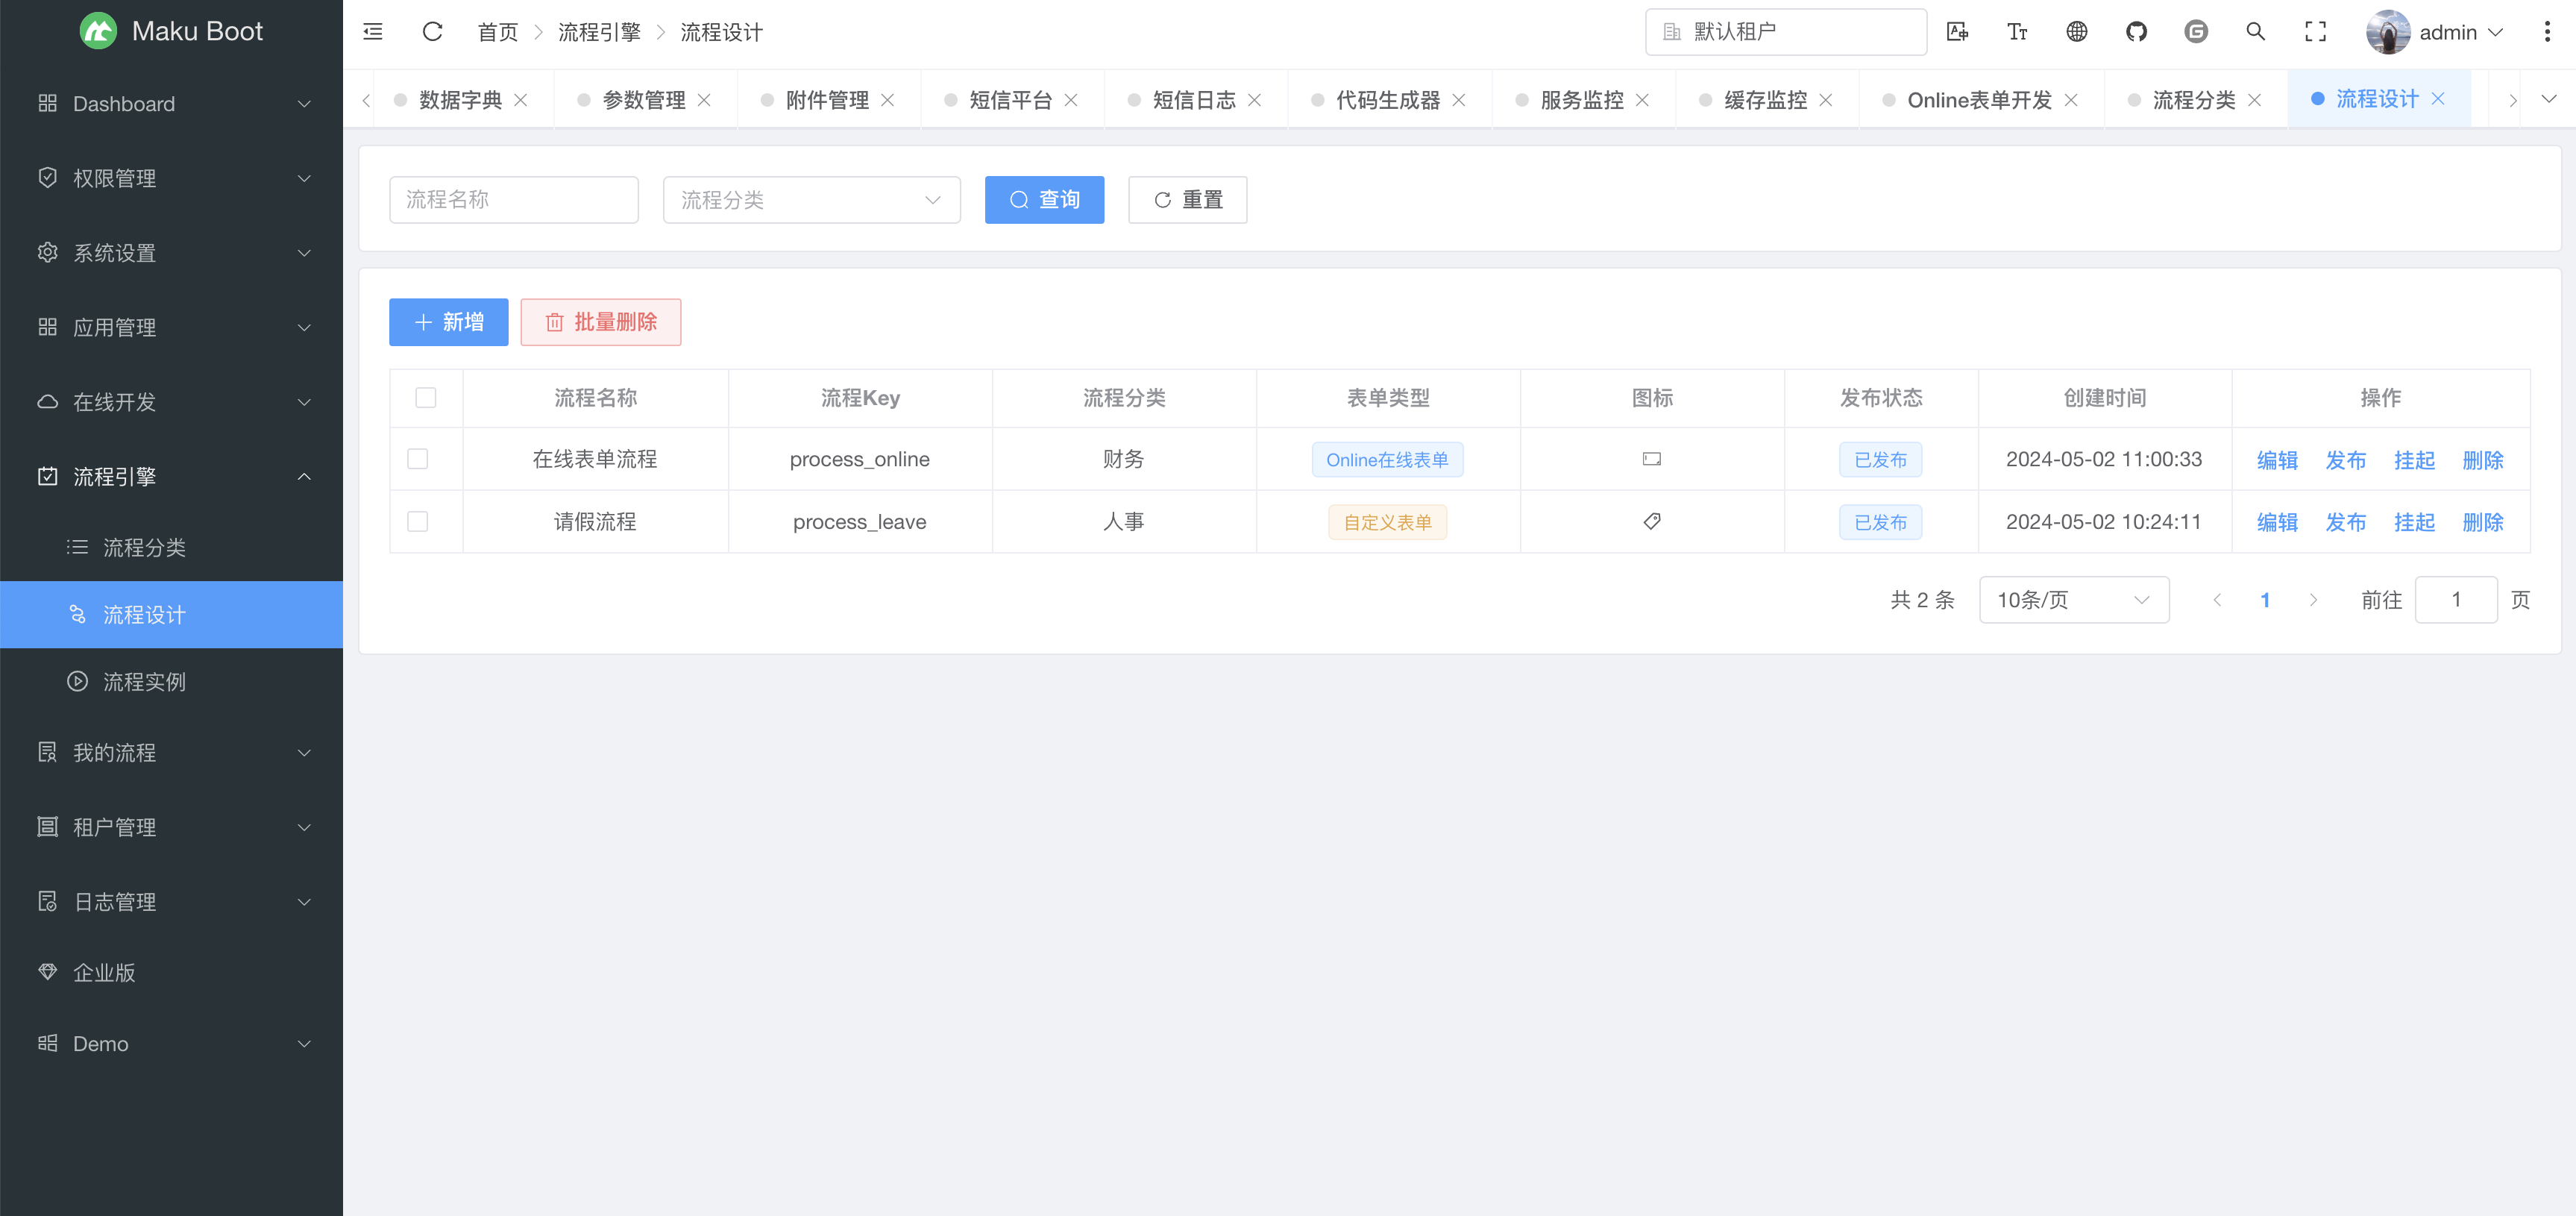Screen dimensions: 2576x1216
Task: Open the vertical three-dot settings menu
Action: pos(2546,32)
